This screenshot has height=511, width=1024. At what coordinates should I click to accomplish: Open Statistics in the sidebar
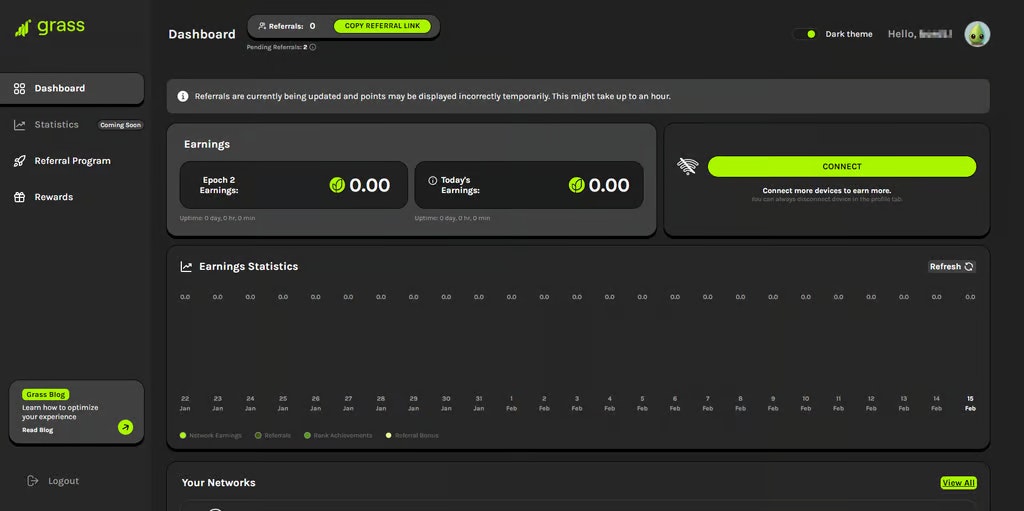(56, 124)
